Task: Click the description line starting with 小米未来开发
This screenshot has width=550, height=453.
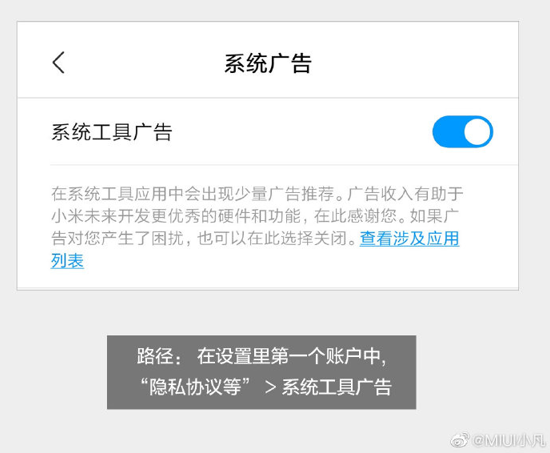Action: click(255, 216)
